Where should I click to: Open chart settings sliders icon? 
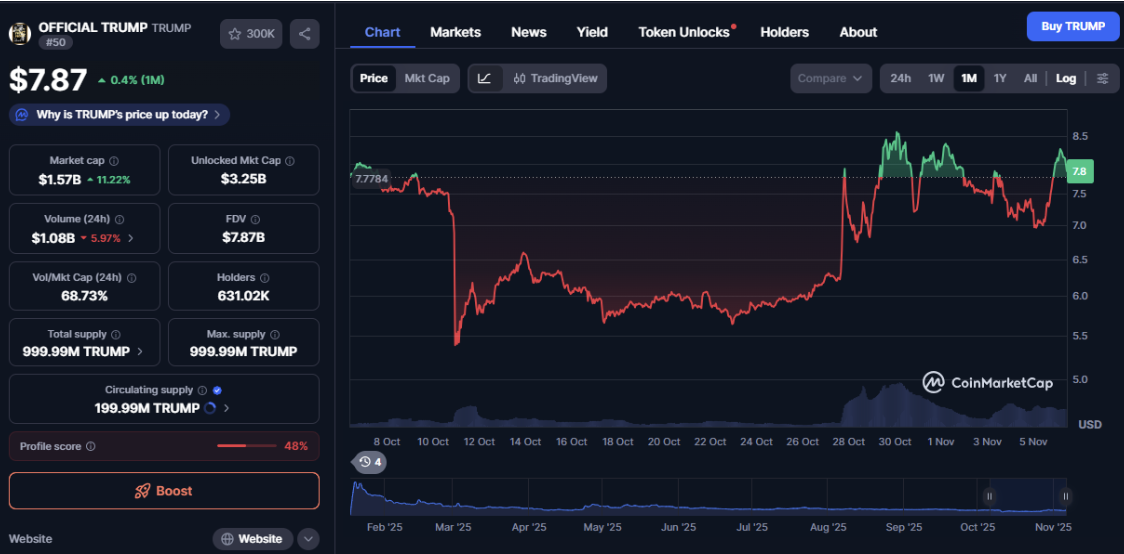[1102, 78]
